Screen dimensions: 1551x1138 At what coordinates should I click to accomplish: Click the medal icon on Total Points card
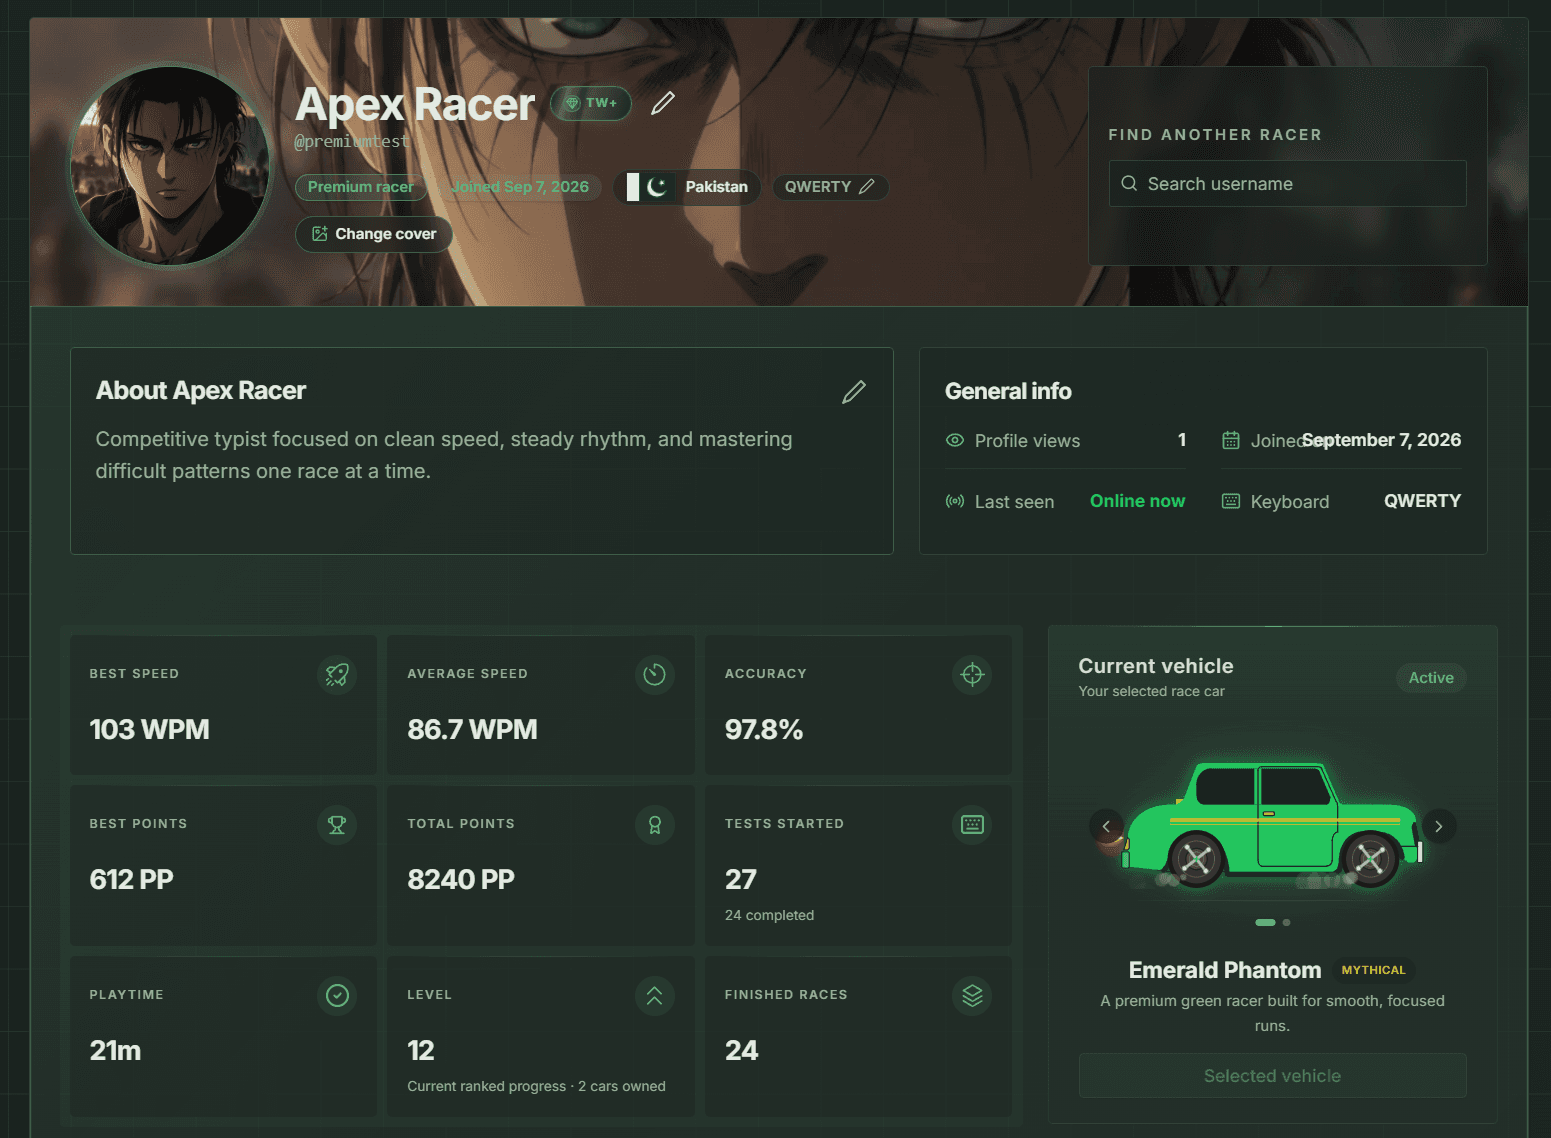pyautogui.click(x=655, y=825)
